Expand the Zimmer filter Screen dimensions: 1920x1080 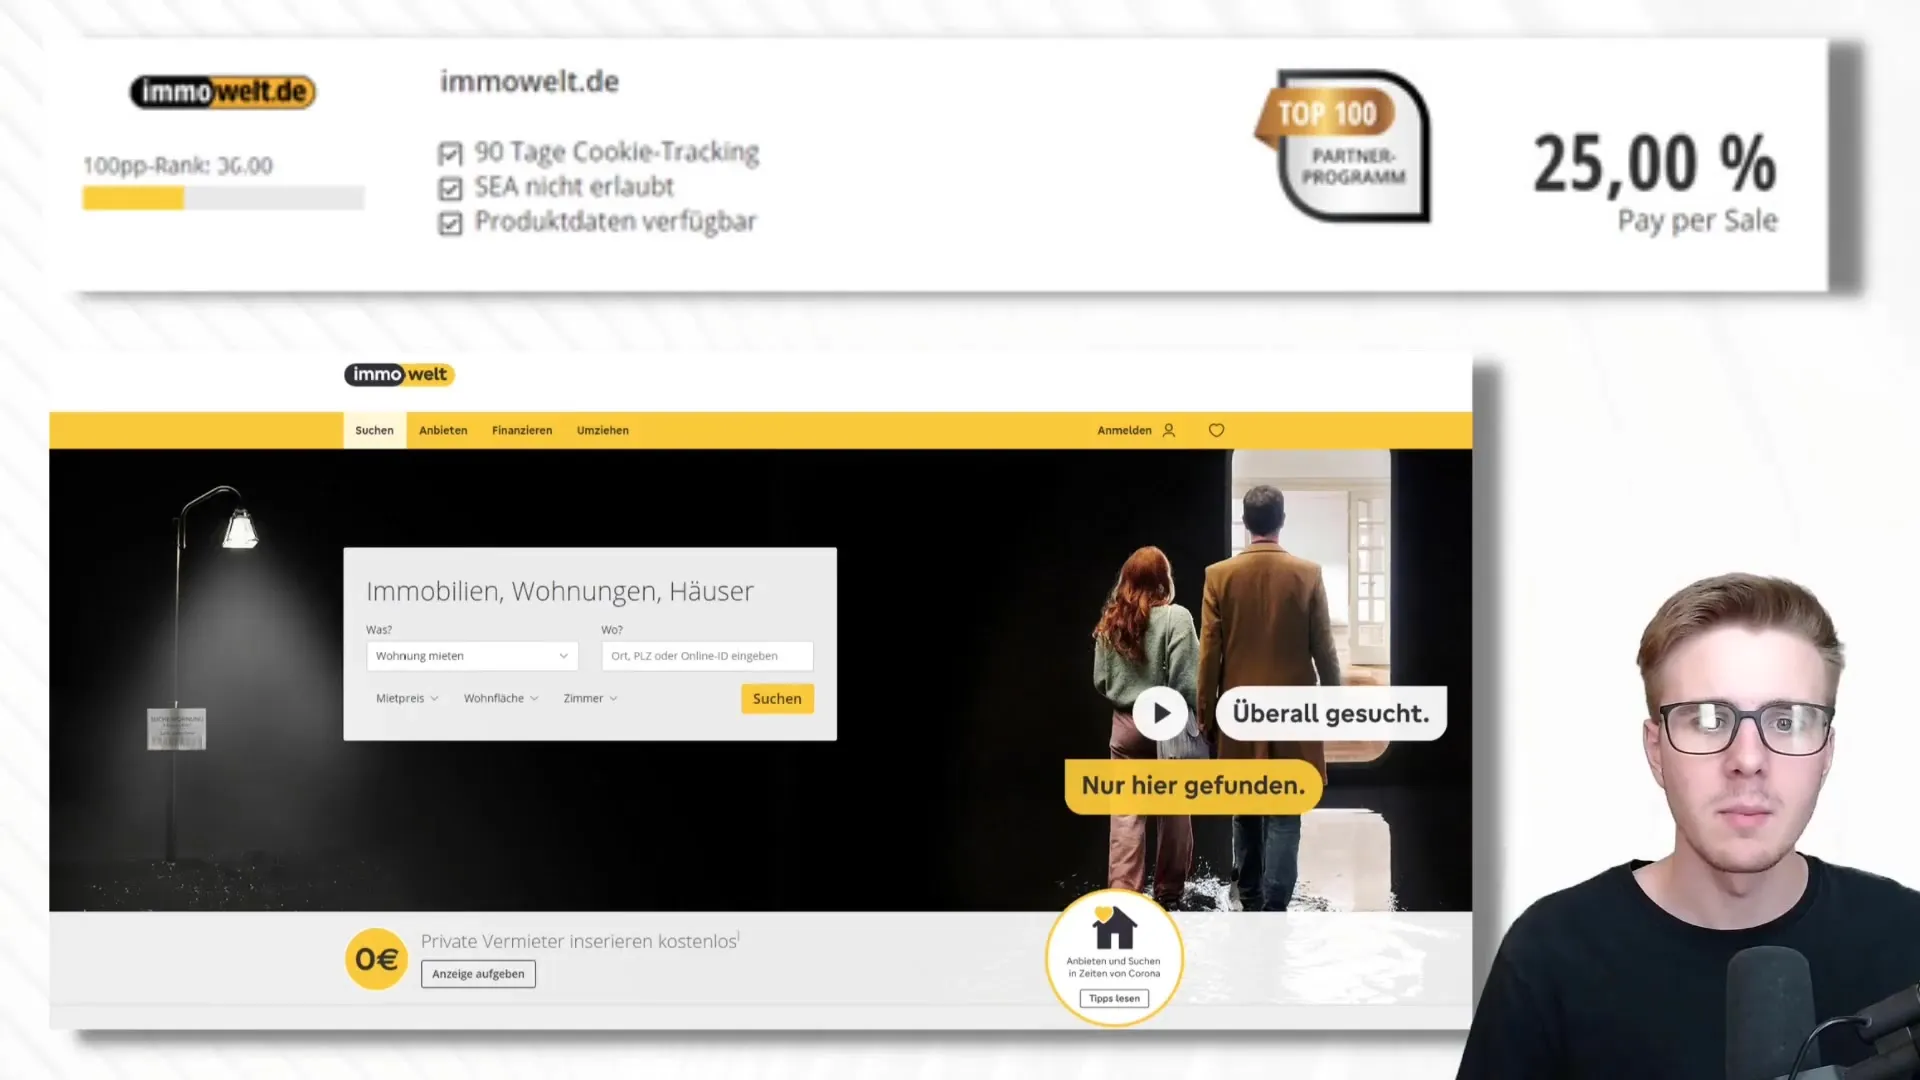pyautogui.click(x=590, y=698)
